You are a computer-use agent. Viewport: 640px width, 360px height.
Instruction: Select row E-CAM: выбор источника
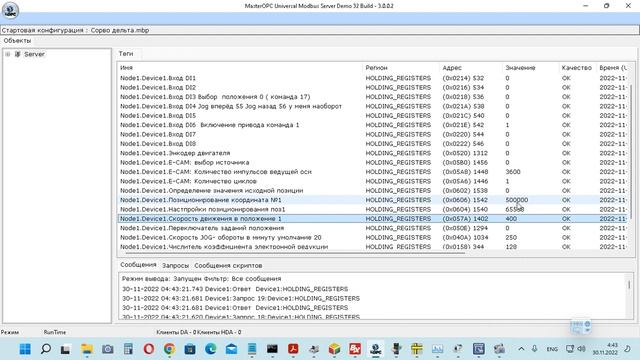[x=373, y=162]
